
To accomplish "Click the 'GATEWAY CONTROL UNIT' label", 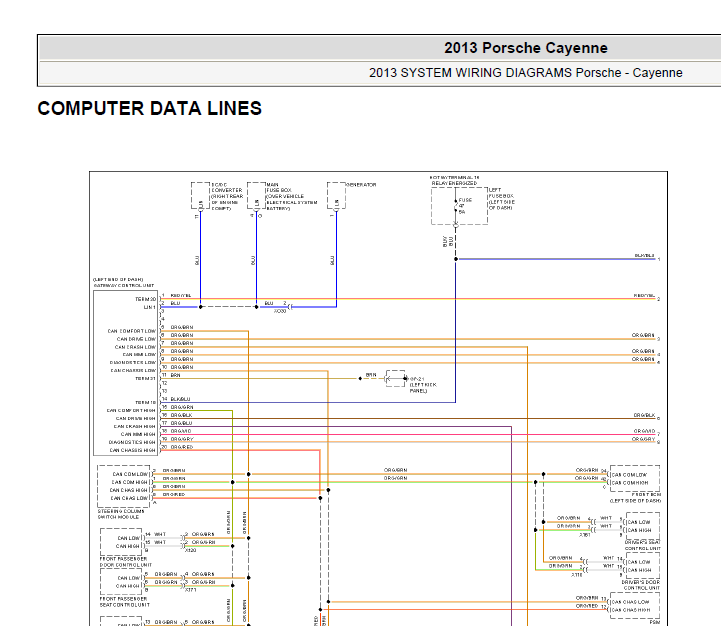I will 124,285.
